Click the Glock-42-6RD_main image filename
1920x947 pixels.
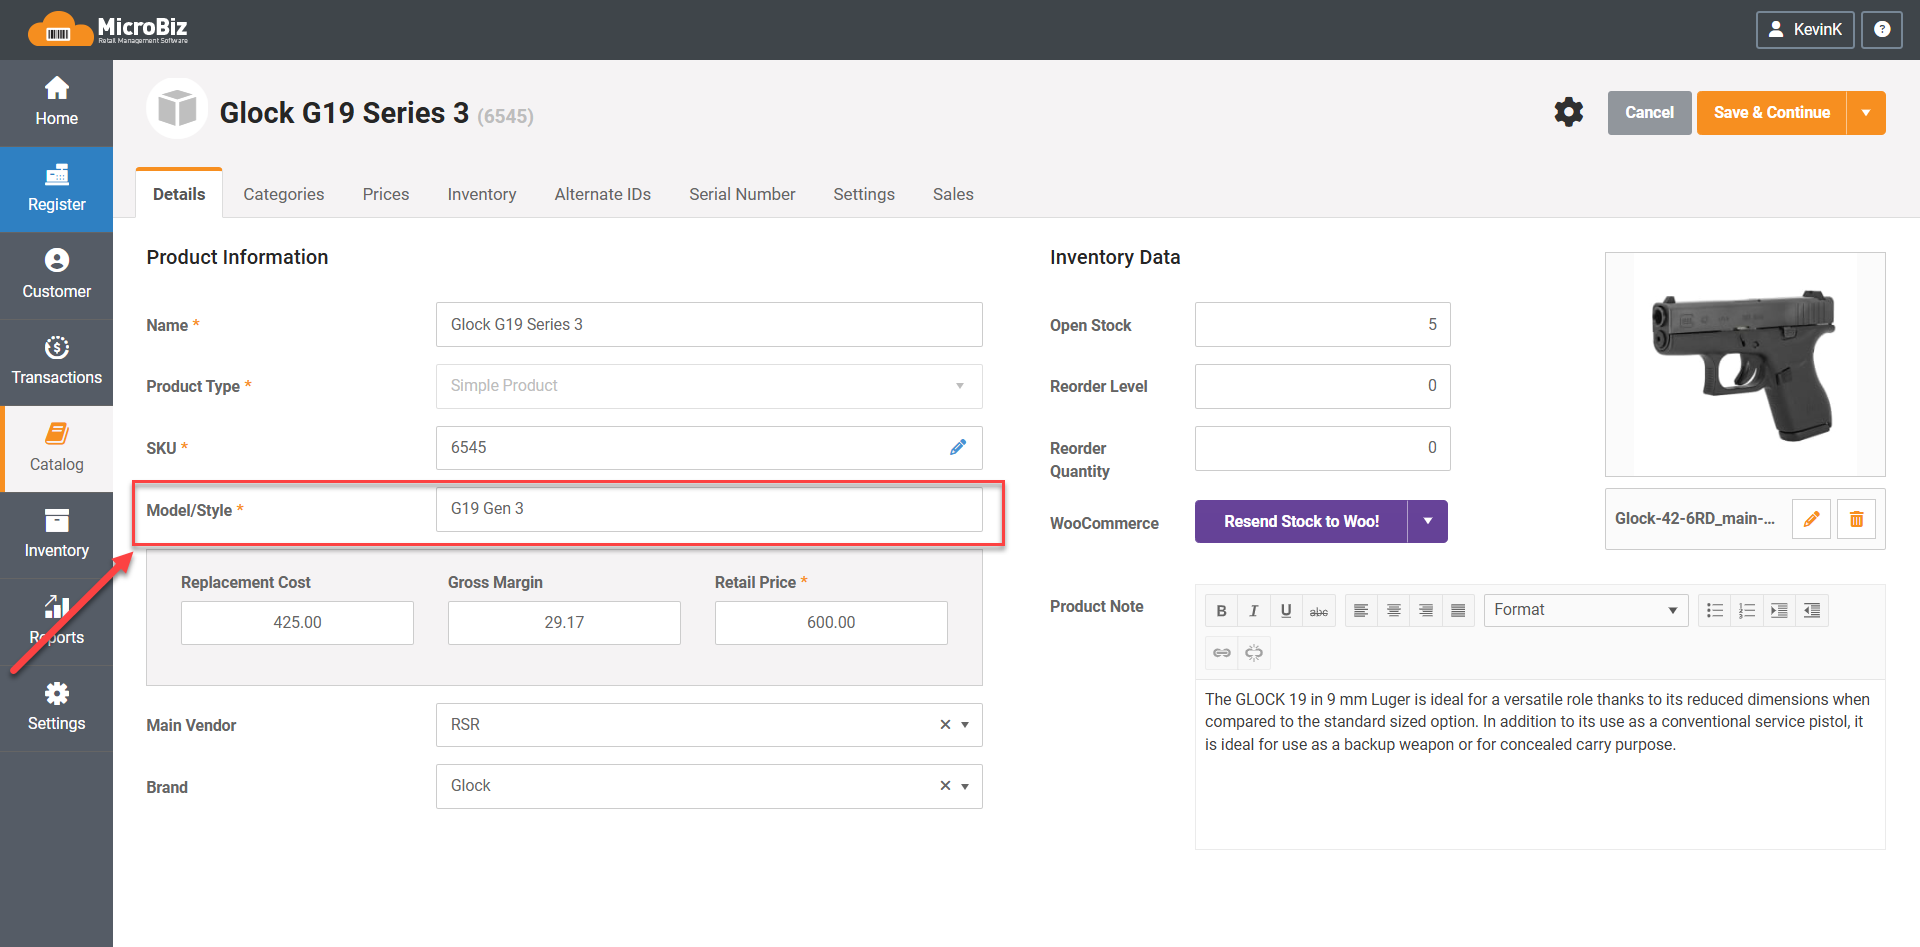point(1695,519)
